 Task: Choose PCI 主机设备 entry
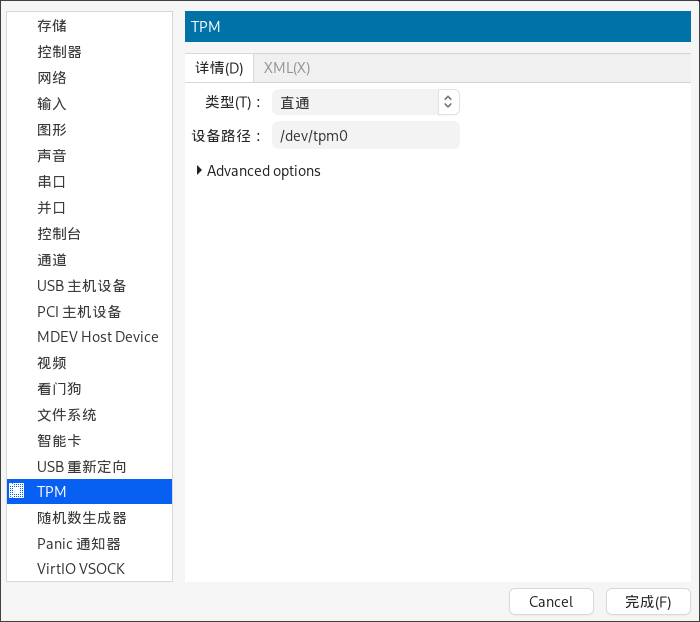point(79,311)
